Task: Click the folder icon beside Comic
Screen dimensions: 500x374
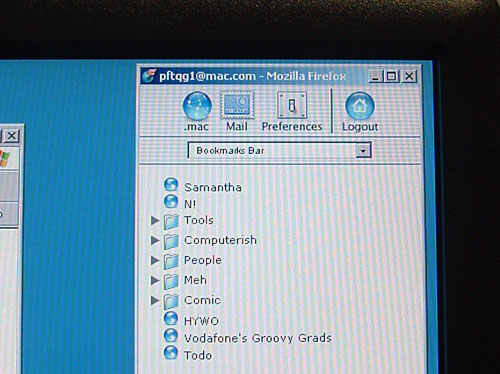Action: click(x=171, y=301)
